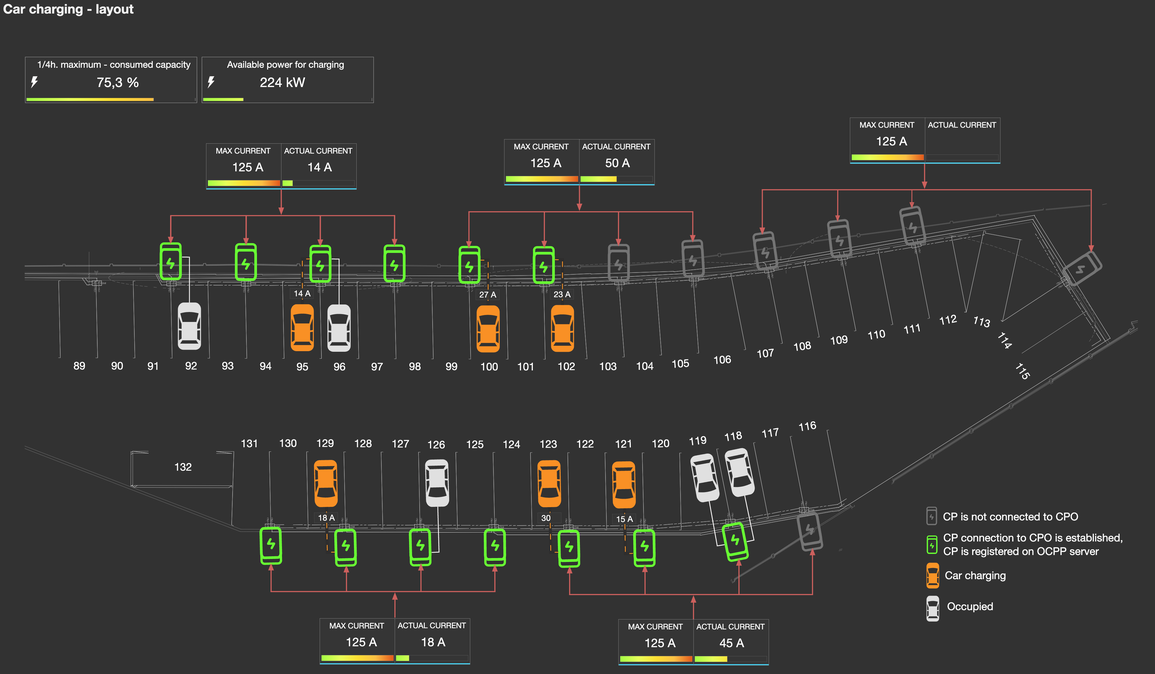Select the orange charging car in spot 121

click(623, 482)
